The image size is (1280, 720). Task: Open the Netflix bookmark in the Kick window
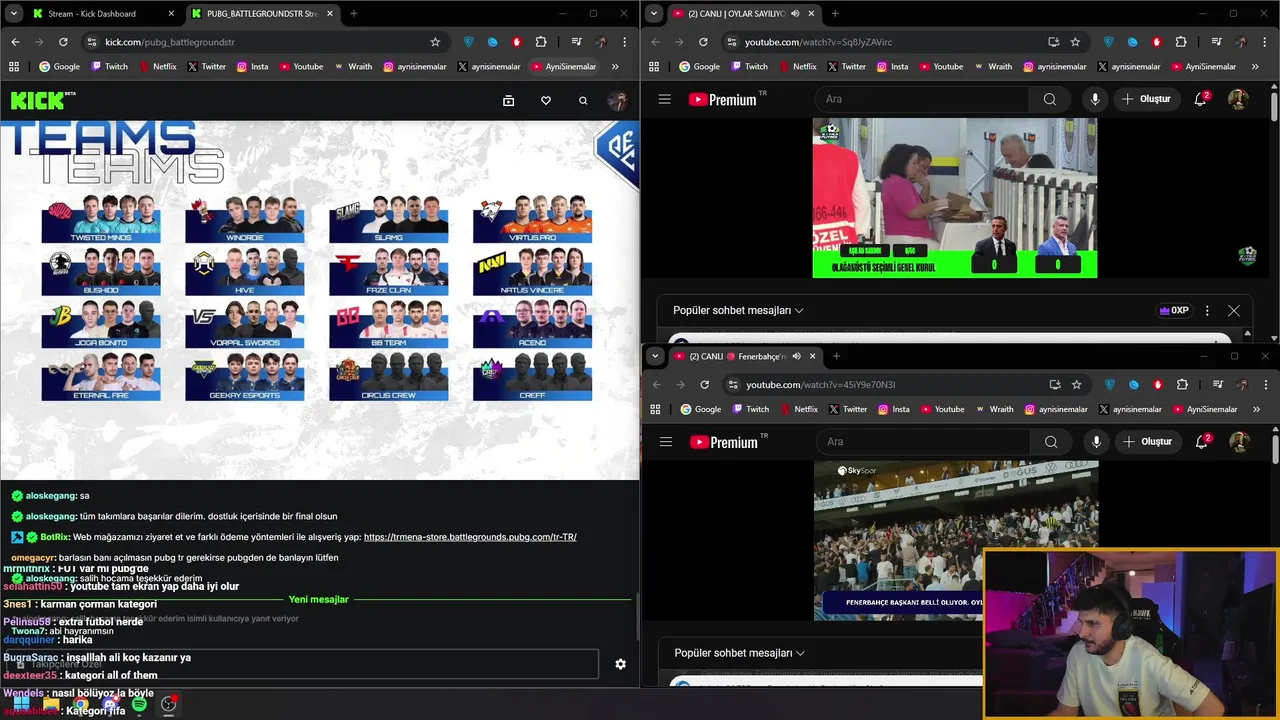158,67
